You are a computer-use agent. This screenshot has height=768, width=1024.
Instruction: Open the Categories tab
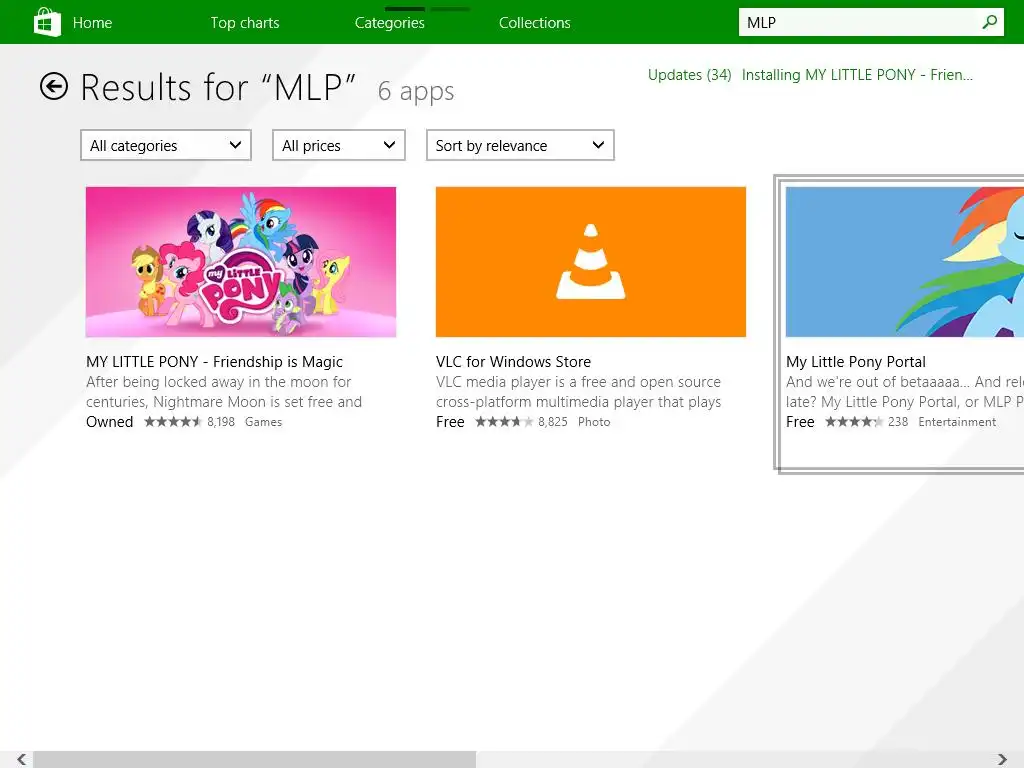(x=390, y=23)
